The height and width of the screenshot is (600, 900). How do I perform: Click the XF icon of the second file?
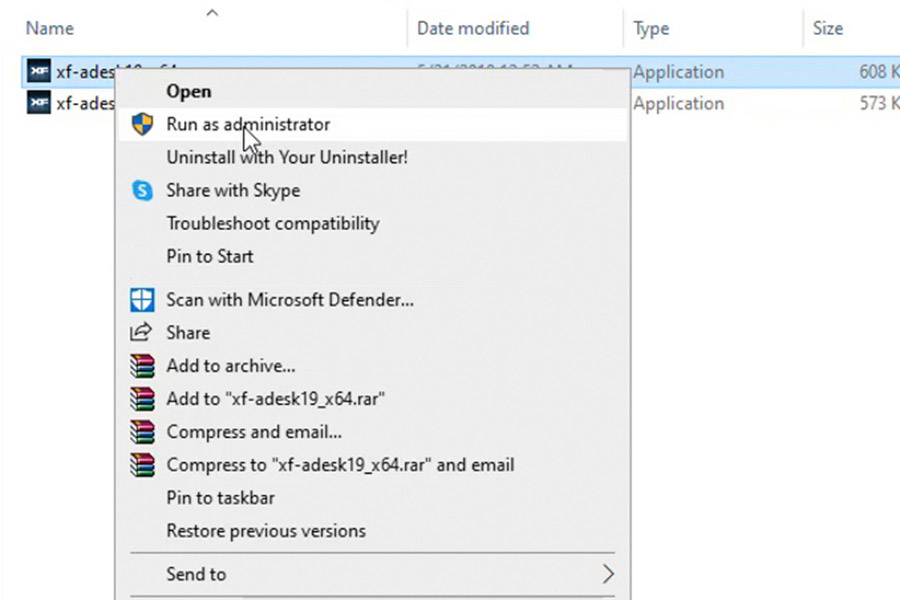39,103
